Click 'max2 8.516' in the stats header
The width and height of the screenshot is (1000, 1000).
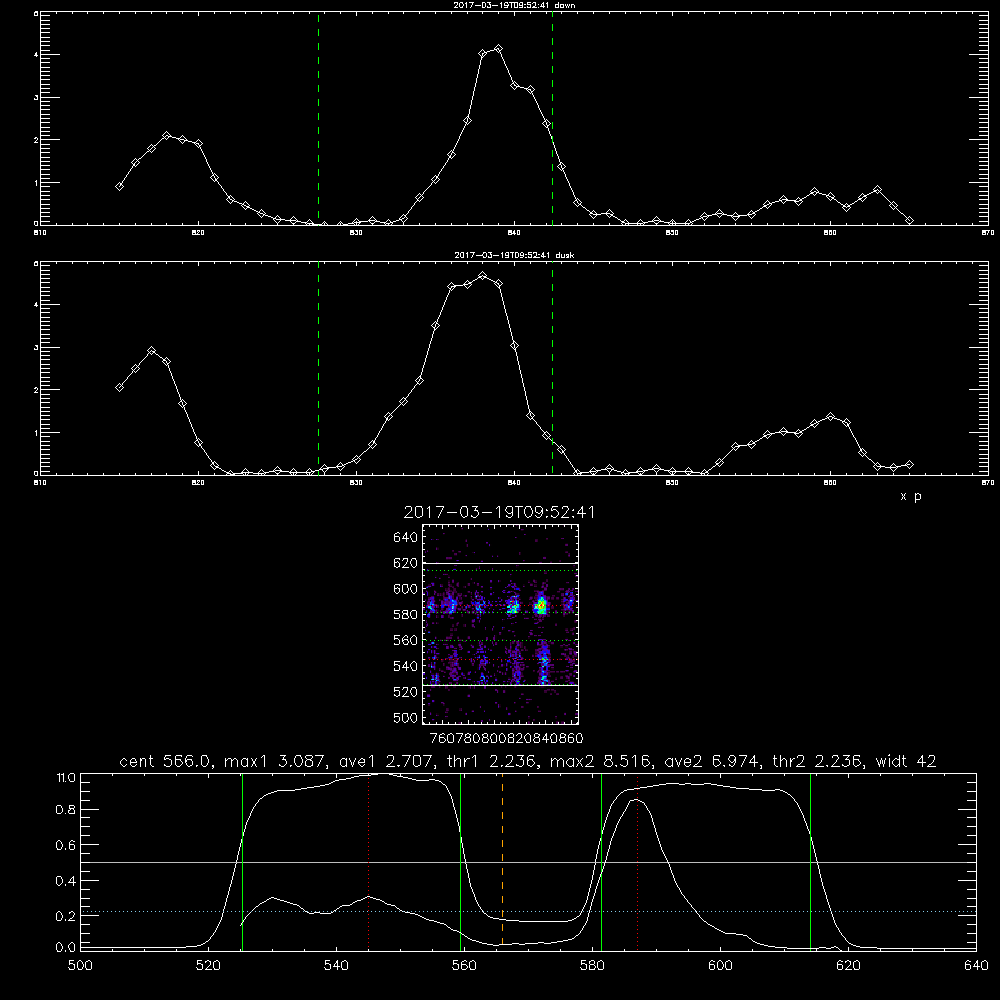pos(601,761)
